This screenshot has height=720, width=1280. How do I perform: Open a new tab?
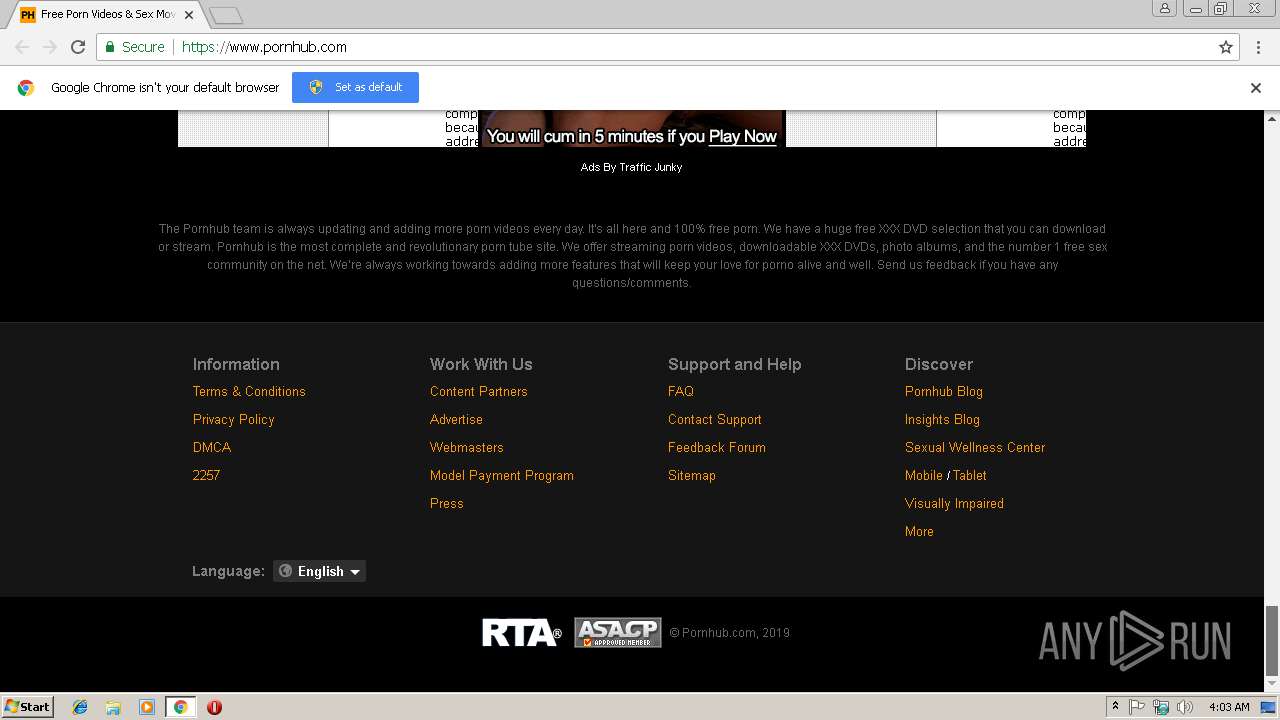[x=226, y=15]
